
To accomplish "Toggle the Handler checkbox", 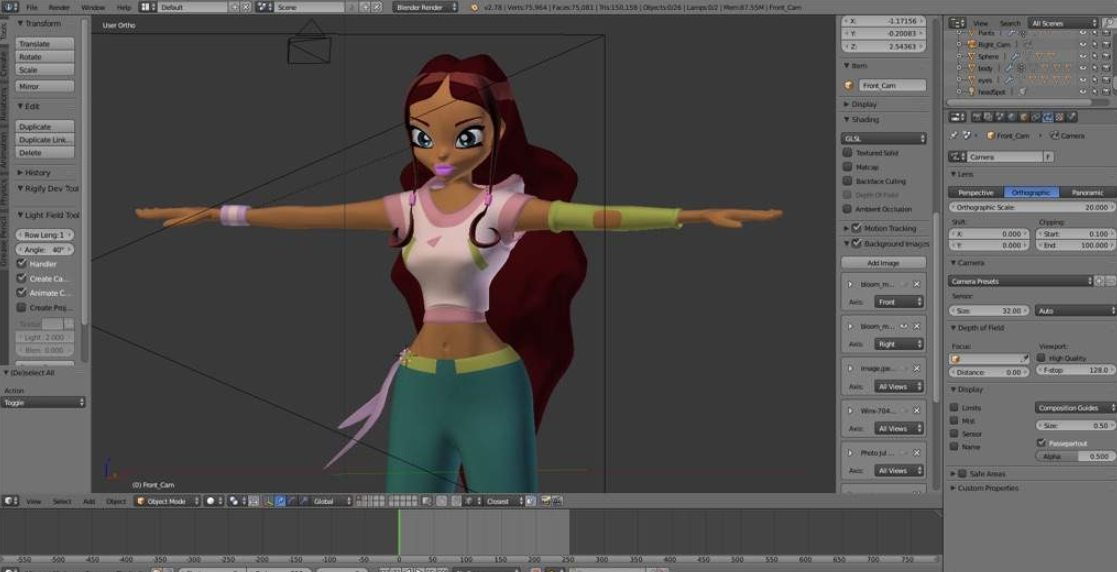I will click(x=21, y=264).
